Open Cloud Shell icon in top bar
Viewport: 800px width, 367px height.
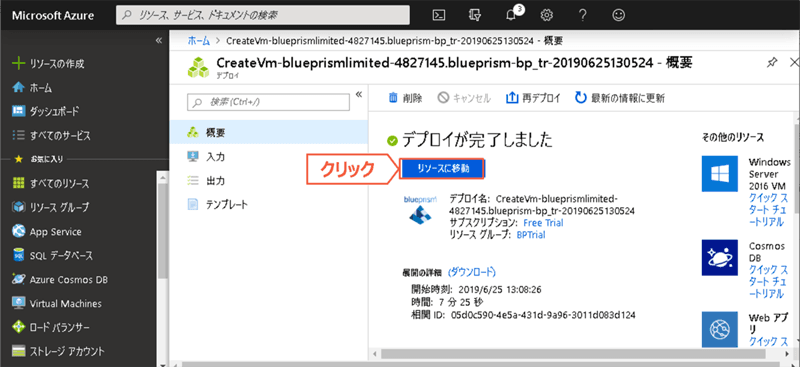[x=438, y=15]
